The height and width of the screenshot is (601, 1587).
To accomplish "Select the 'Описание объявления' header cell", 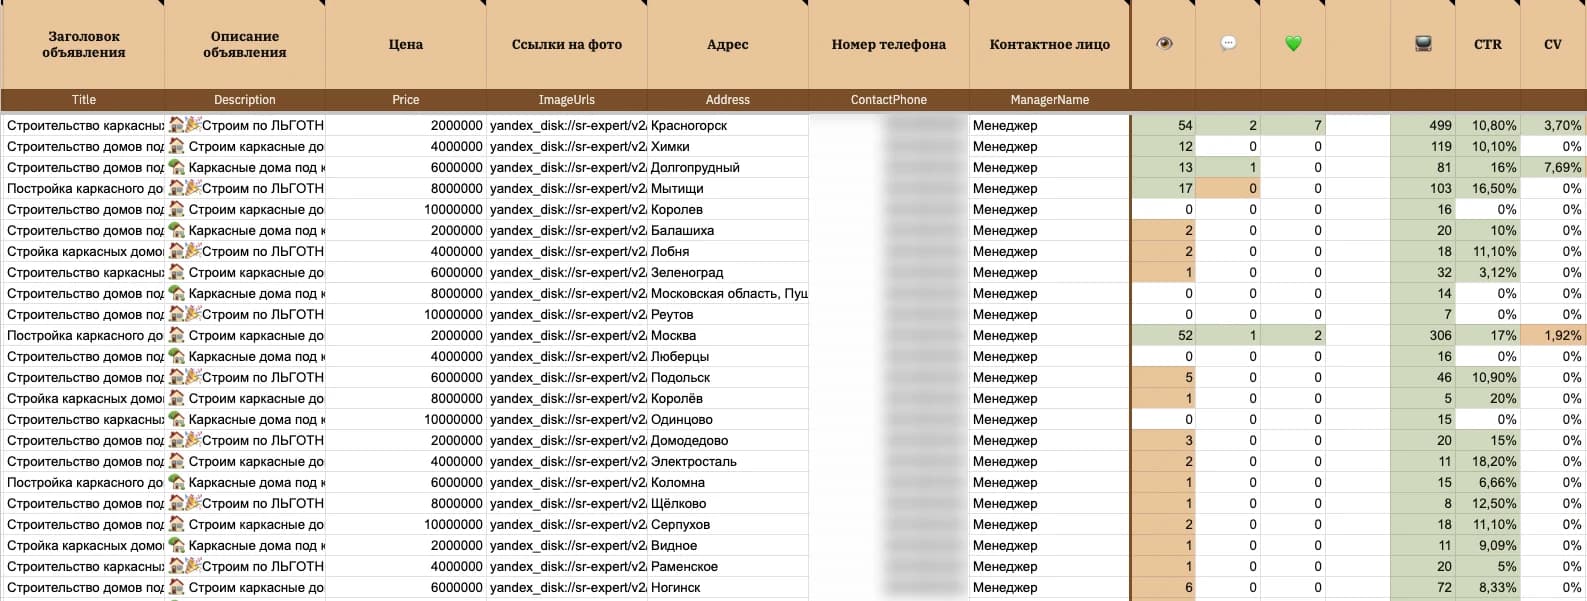I will (245, 44).
